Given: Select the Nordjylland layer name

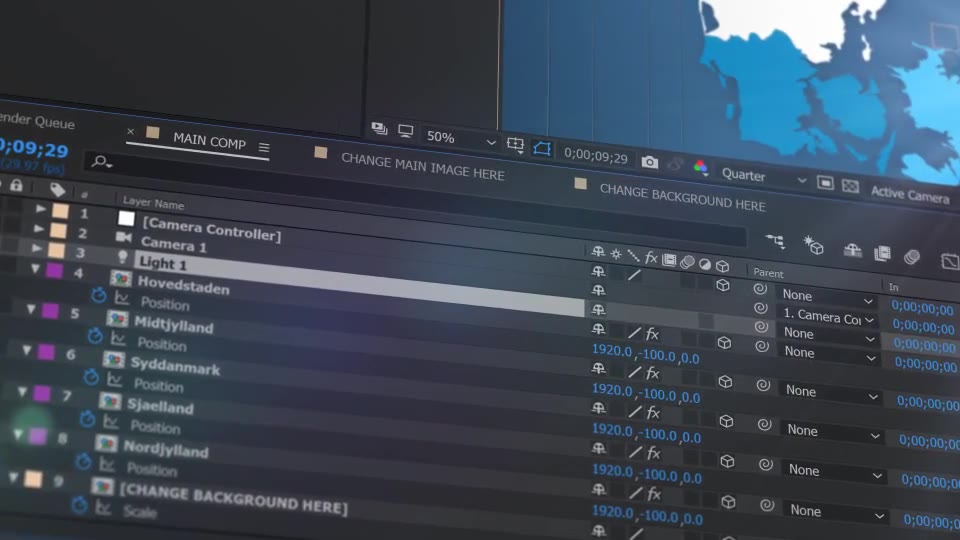Looking at the screenshot, I should [165, 449].
